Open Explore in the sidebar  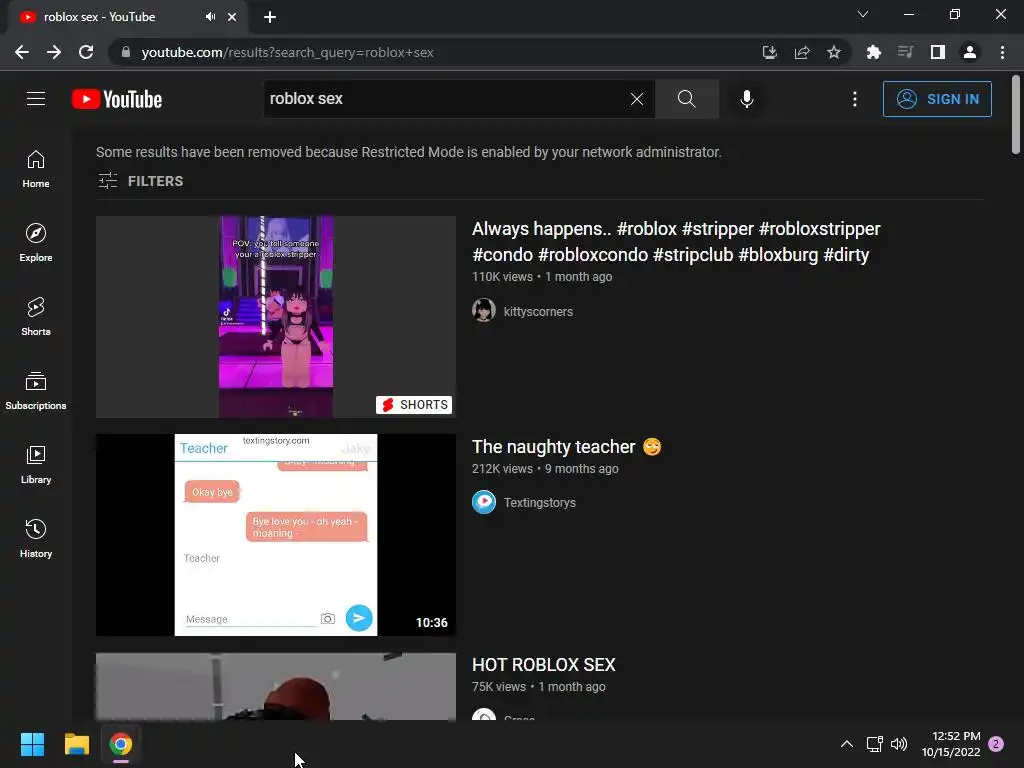(x=36, y=242)
